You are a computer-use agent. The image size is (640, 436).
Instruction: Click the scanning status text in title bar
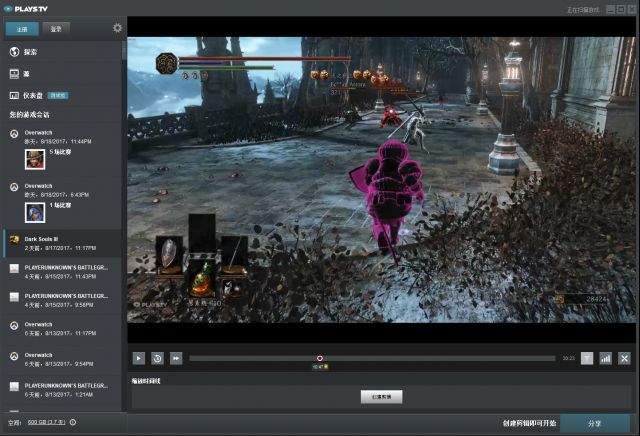[583, 10]
